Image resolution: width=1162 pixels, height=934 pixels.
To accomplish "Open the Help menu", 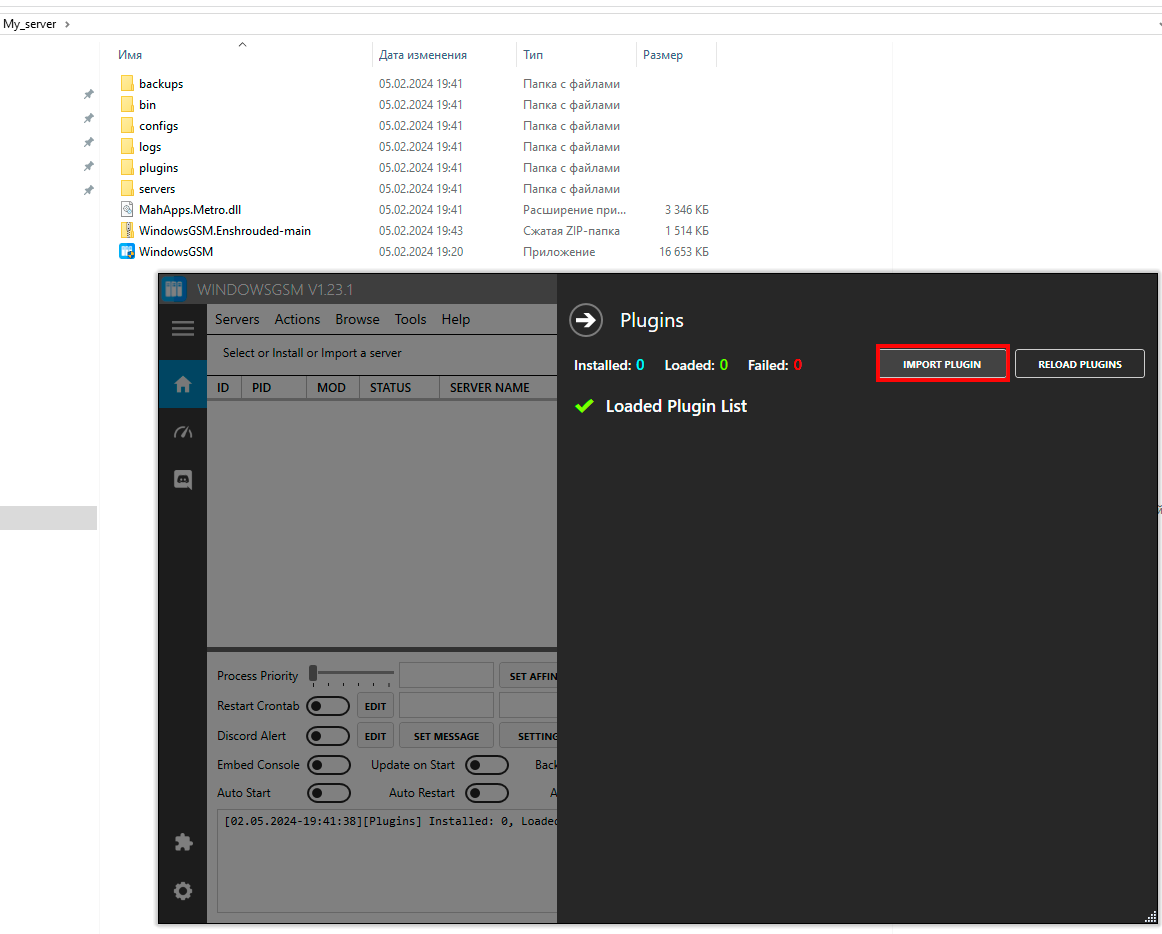I will (456, 319).
